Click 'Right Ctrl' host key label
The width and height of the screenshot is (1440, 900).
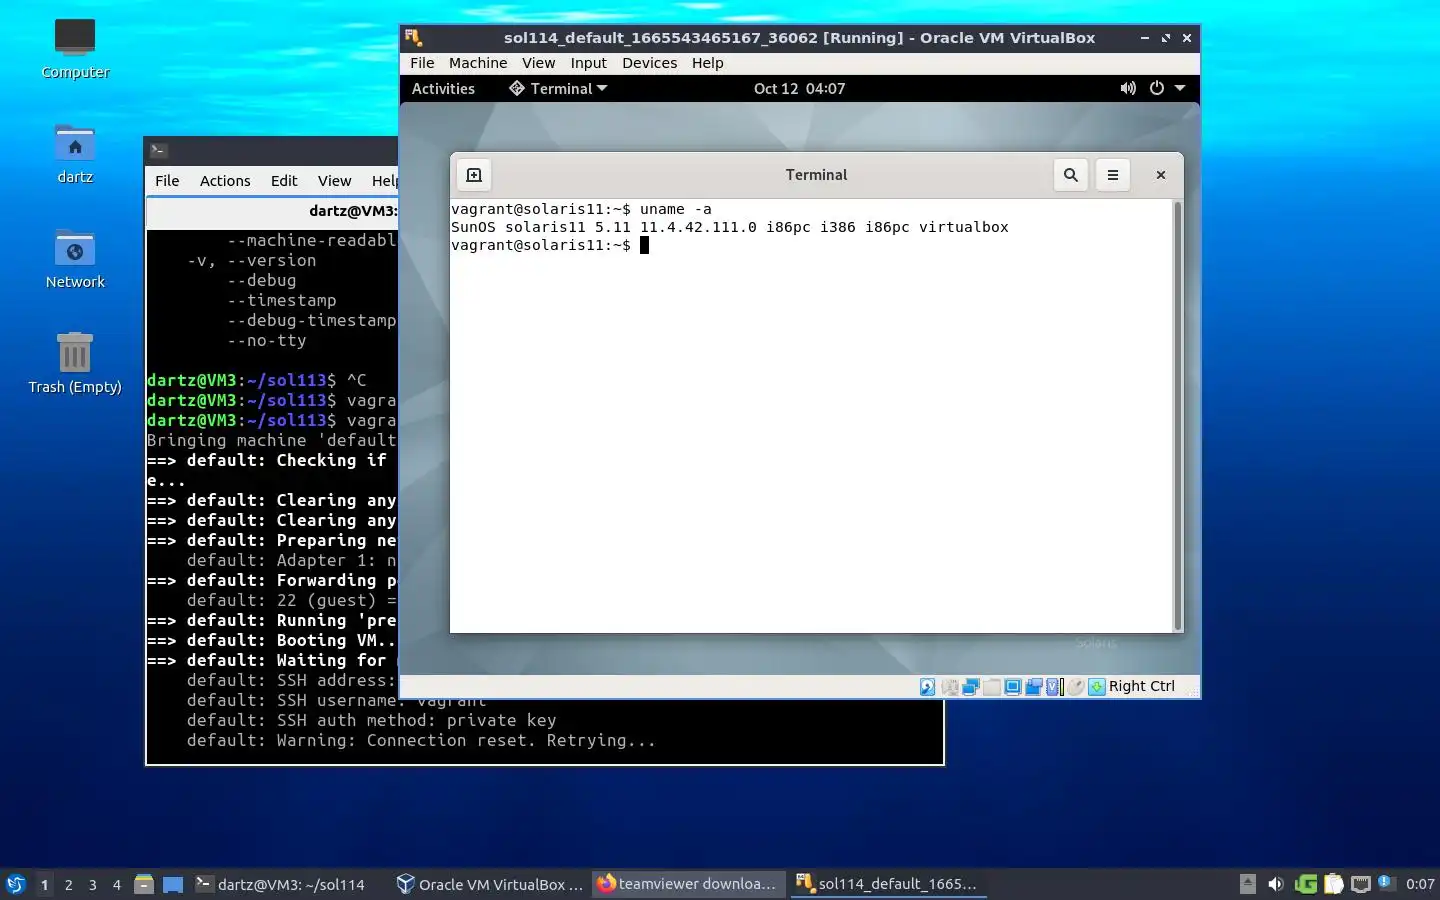point(1141,686)
